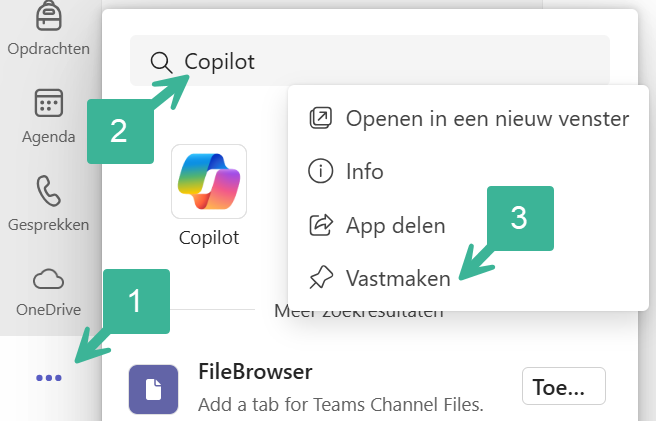Open Gesprekken phone icon in sidebar

48,191
